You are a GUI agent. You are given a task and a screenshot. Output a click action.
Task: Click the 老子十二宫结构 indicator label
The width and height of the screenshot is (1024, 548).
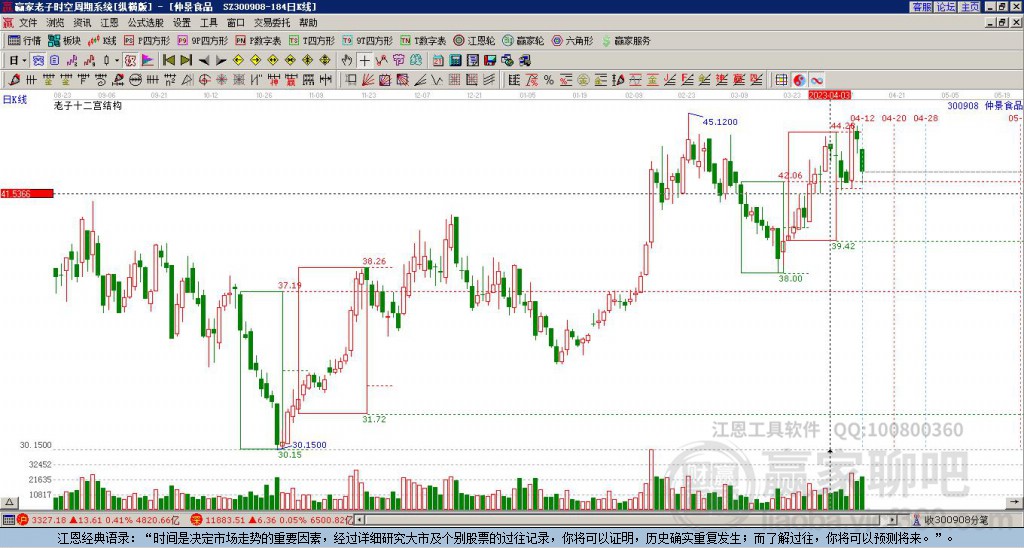(x=88, y=105)
